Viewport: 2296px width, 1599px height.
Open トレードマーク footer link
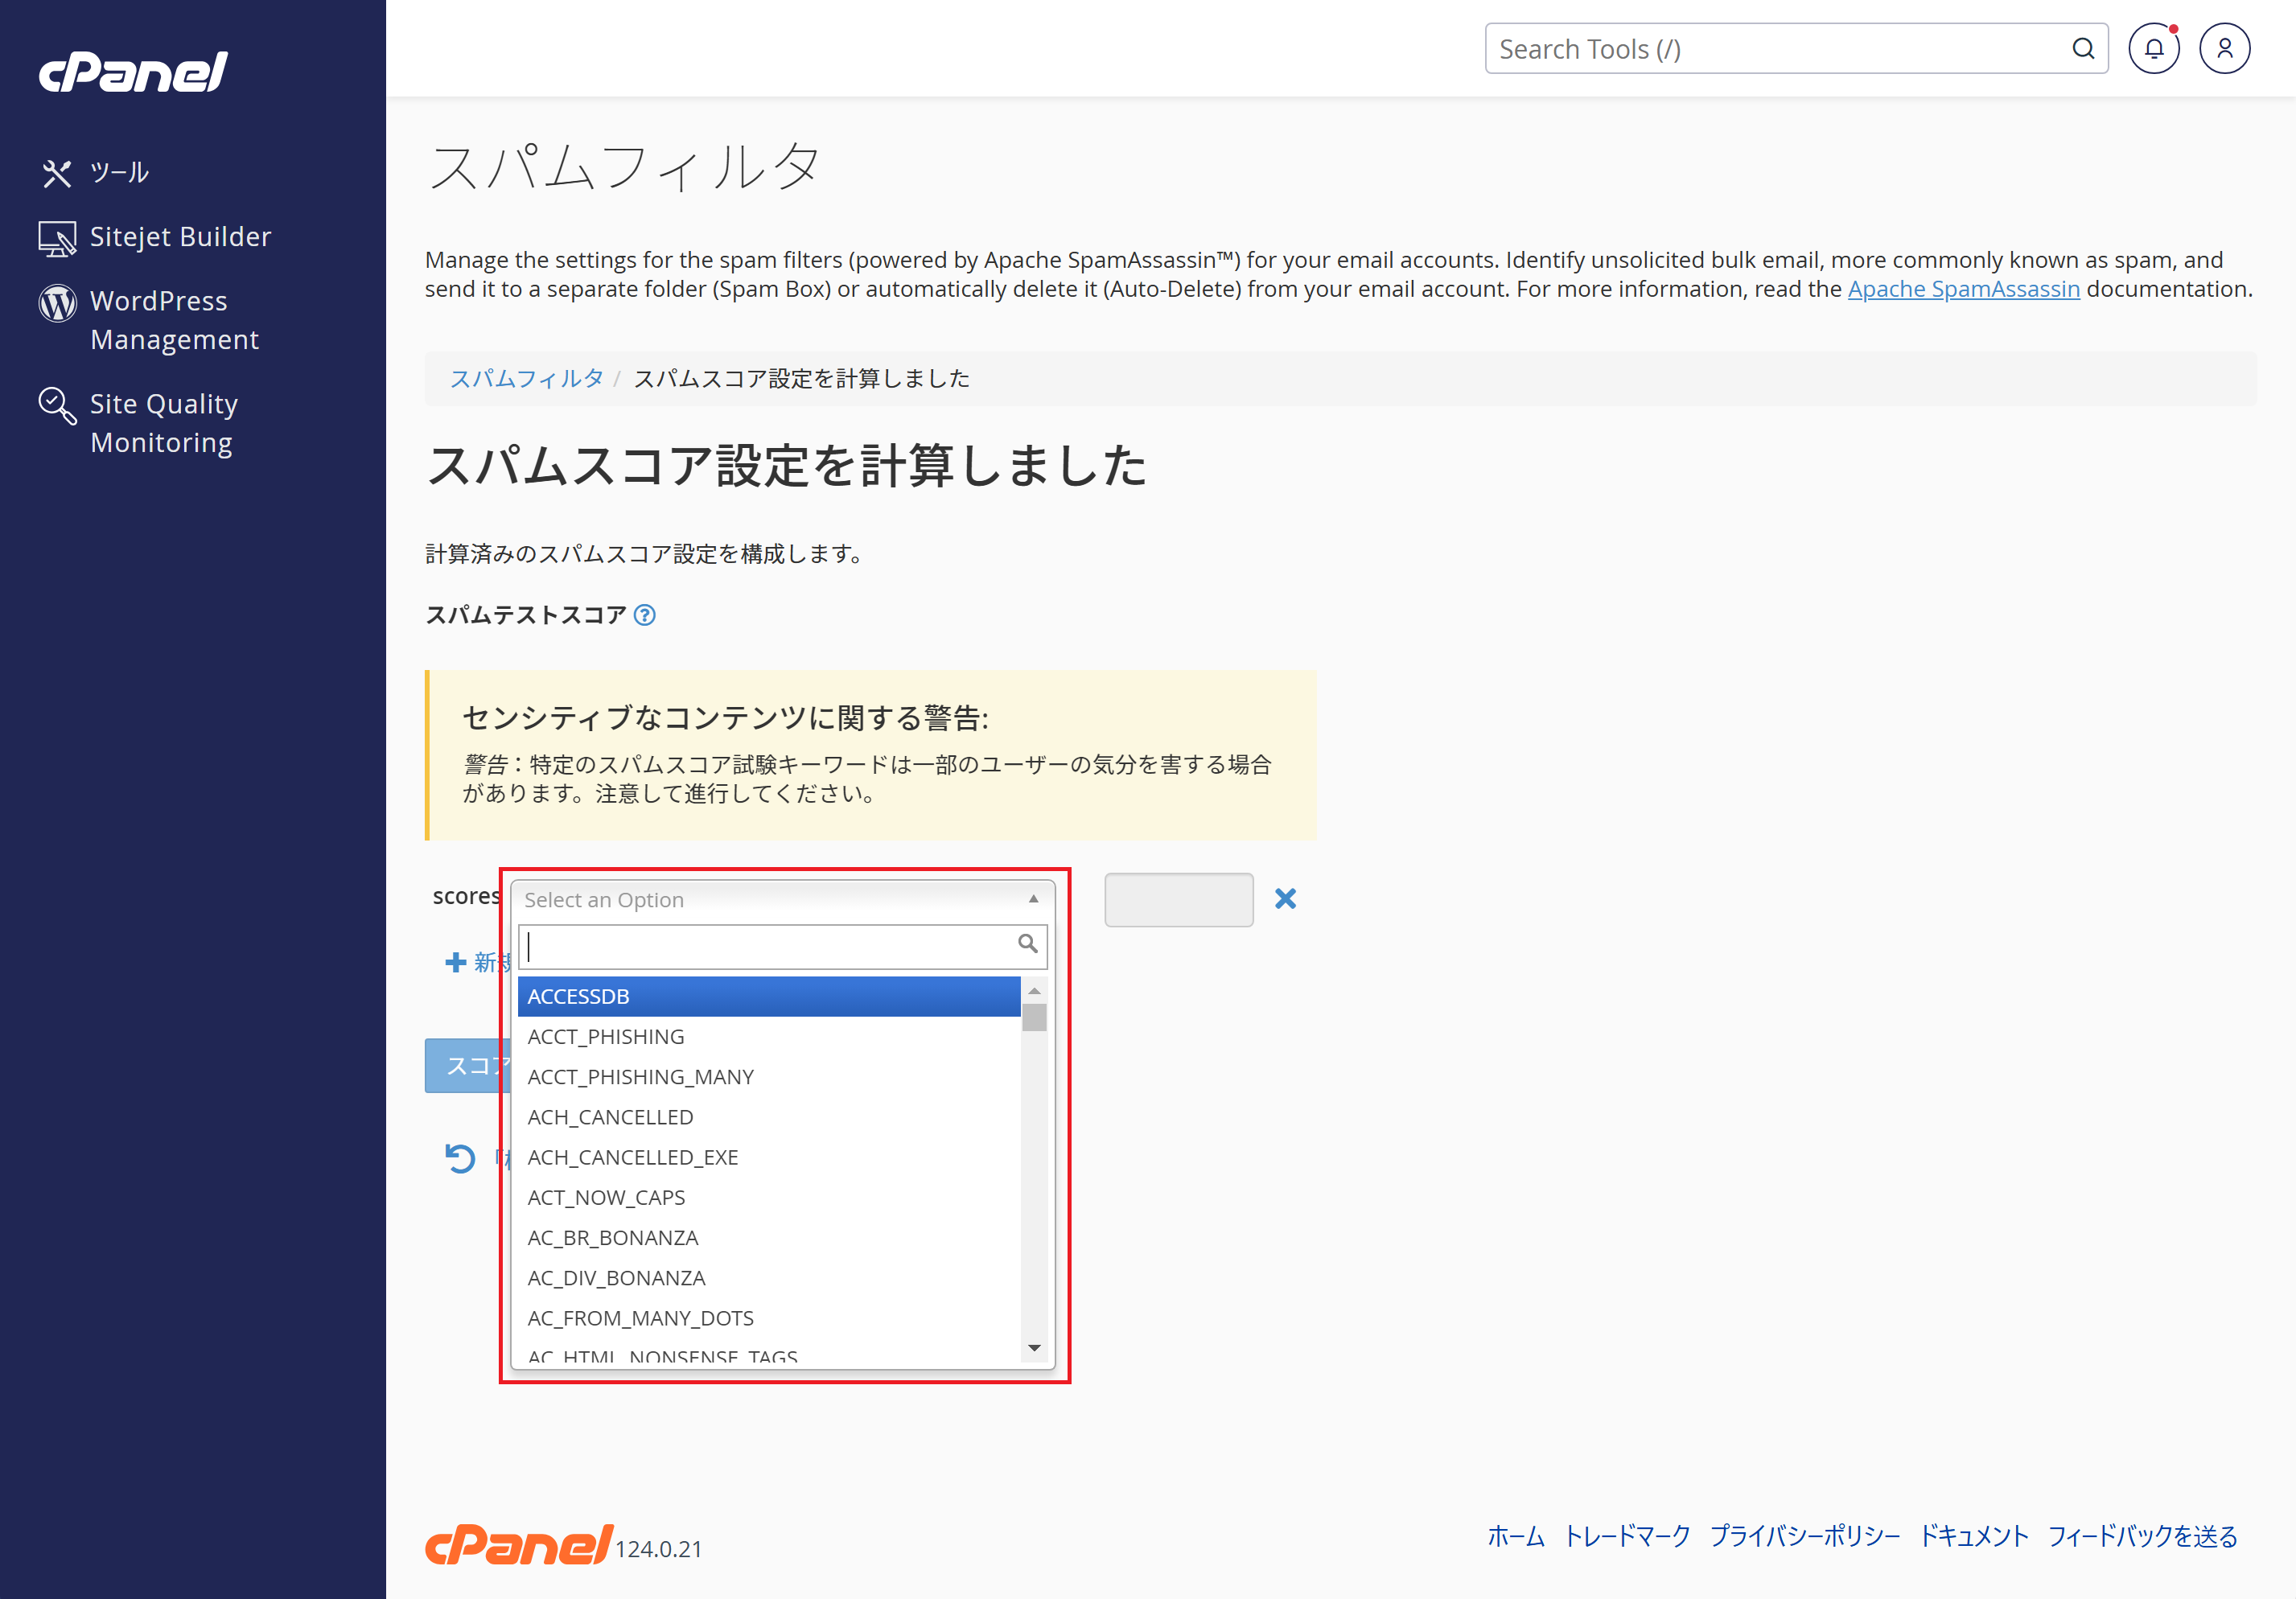pyautogui.click(x=1627, y=1536)
